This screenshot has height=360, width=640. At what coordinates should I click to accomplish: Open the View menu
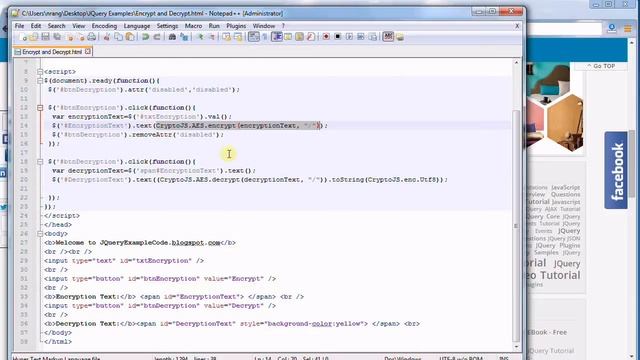point(79,26)
